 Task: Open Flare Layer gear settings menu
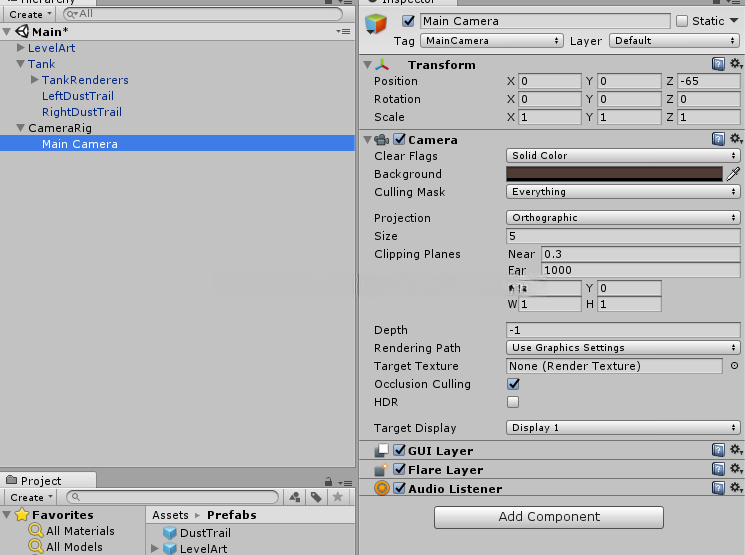(x=736, y=469)
